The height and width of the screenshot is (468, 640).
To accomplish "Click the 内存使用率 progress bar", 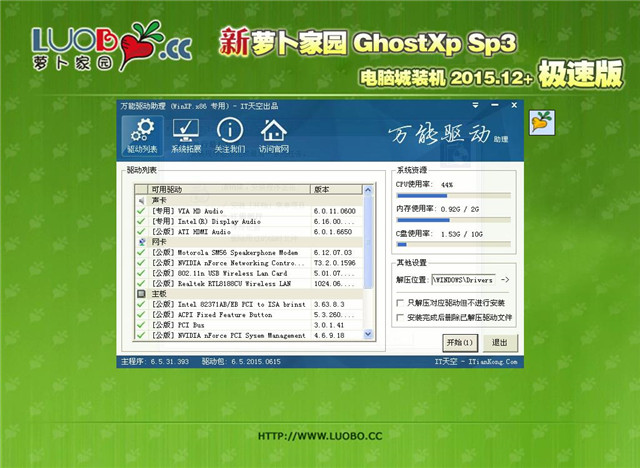I will point(453,220).
